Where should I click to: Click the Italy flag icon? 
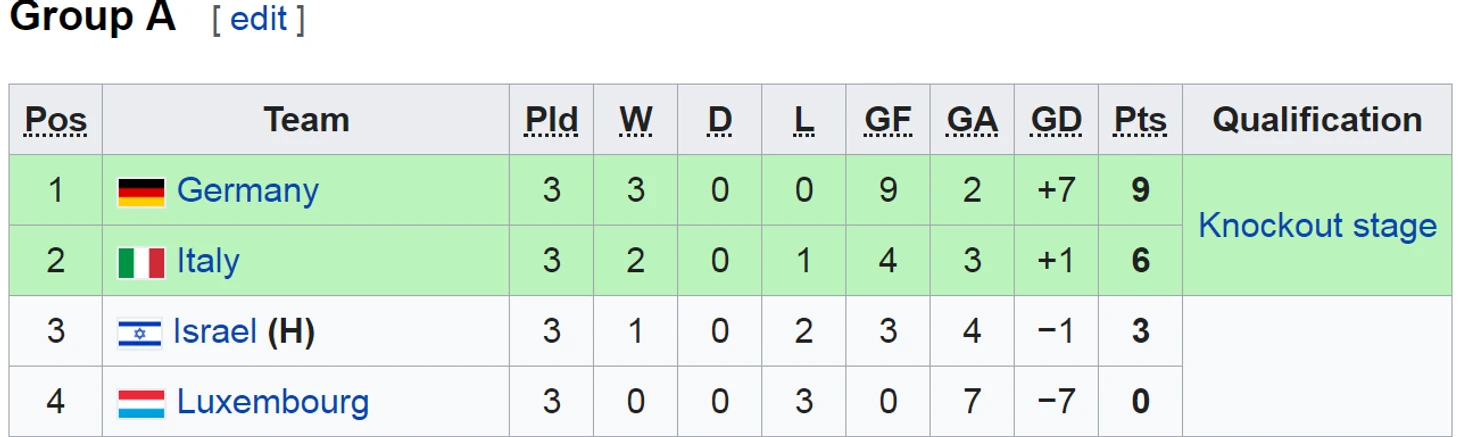pyautogui.click(x=141, y=263)
